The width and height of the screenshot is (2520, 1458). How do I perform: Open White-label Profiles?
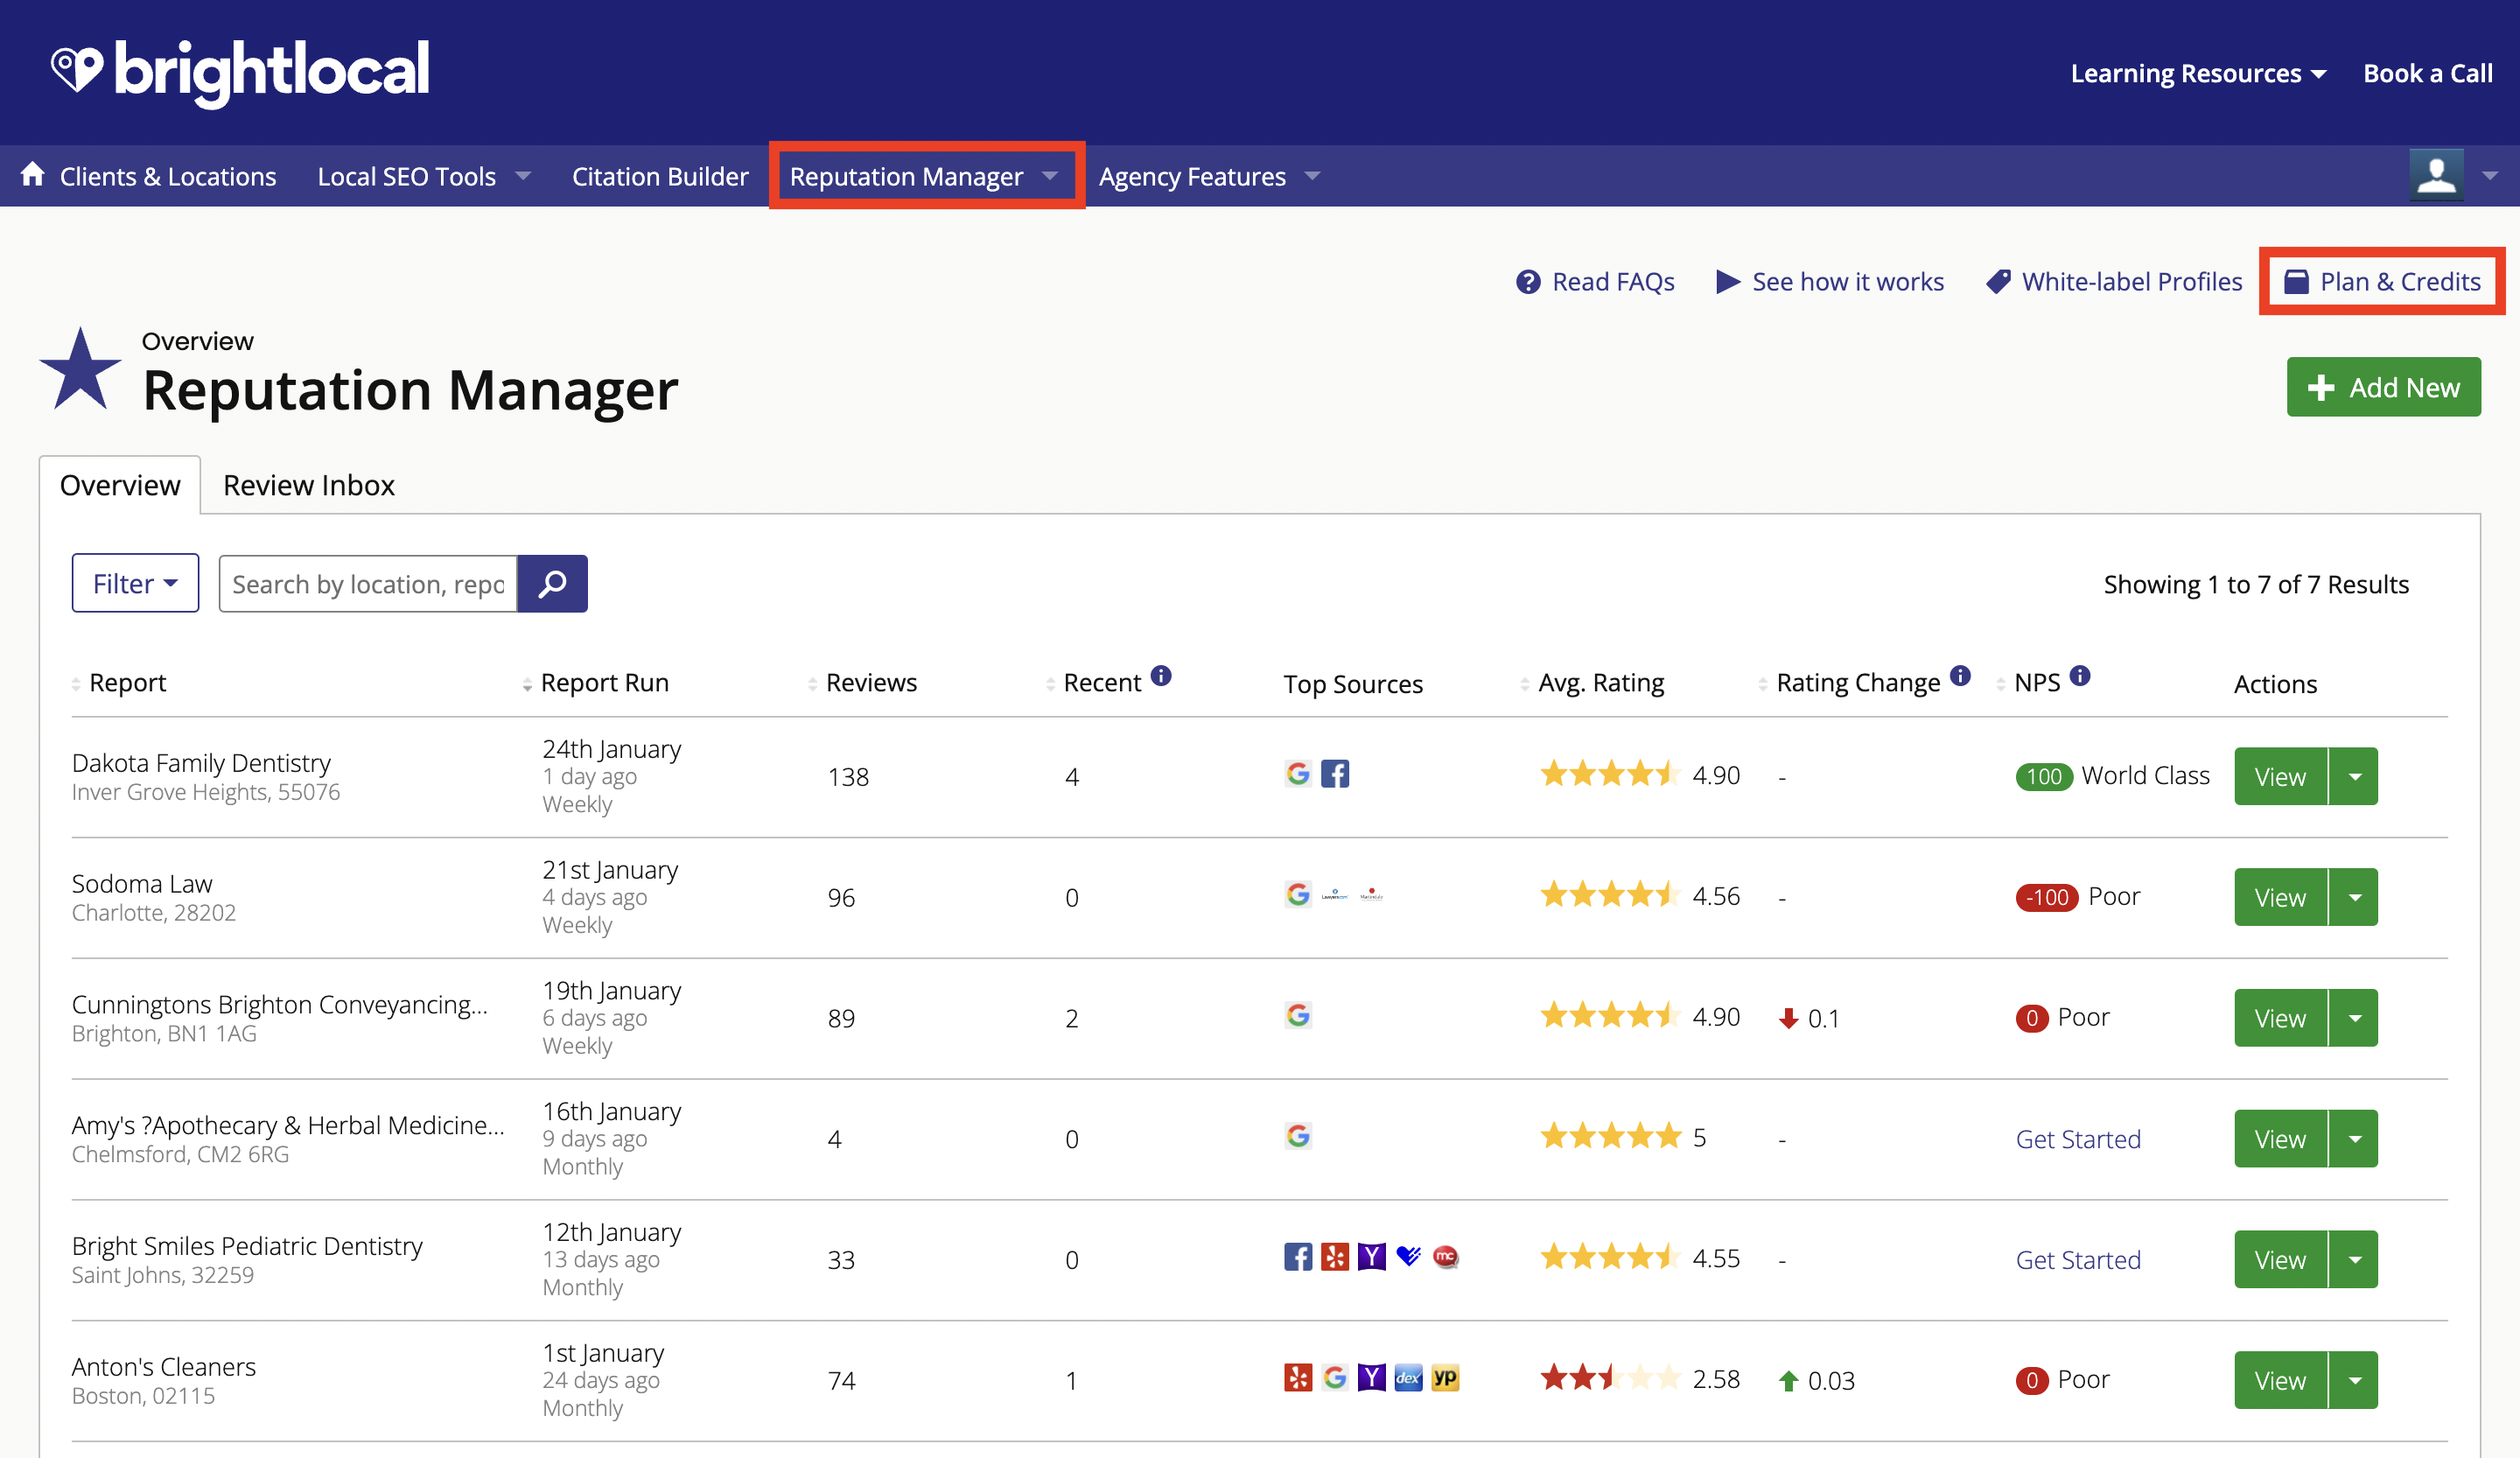click(2114, 282)
